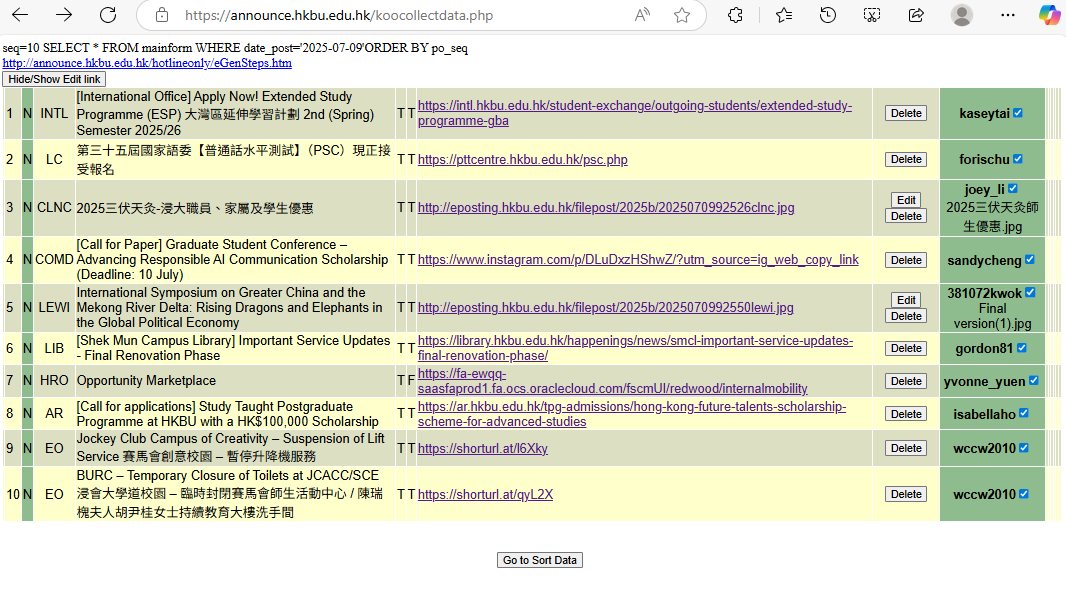Viewport: 1066px width, 604px height.
Task: Open shorturl.at/qyL2X link
Action: pos(485,494)
